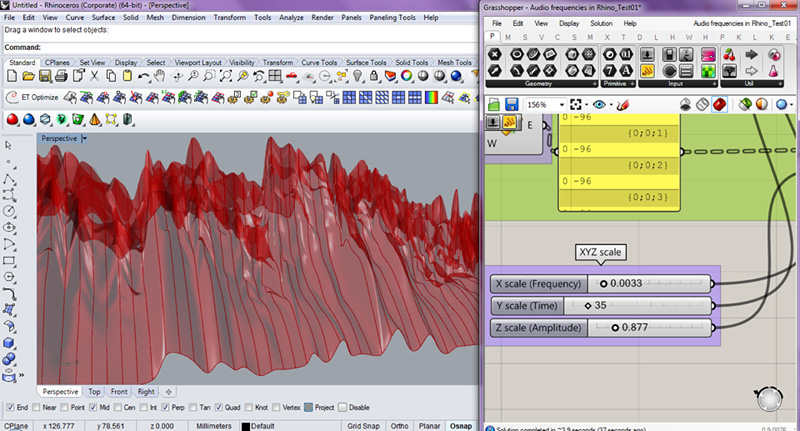Open the Paneling Tools menu in Rhino

[392, 17]
